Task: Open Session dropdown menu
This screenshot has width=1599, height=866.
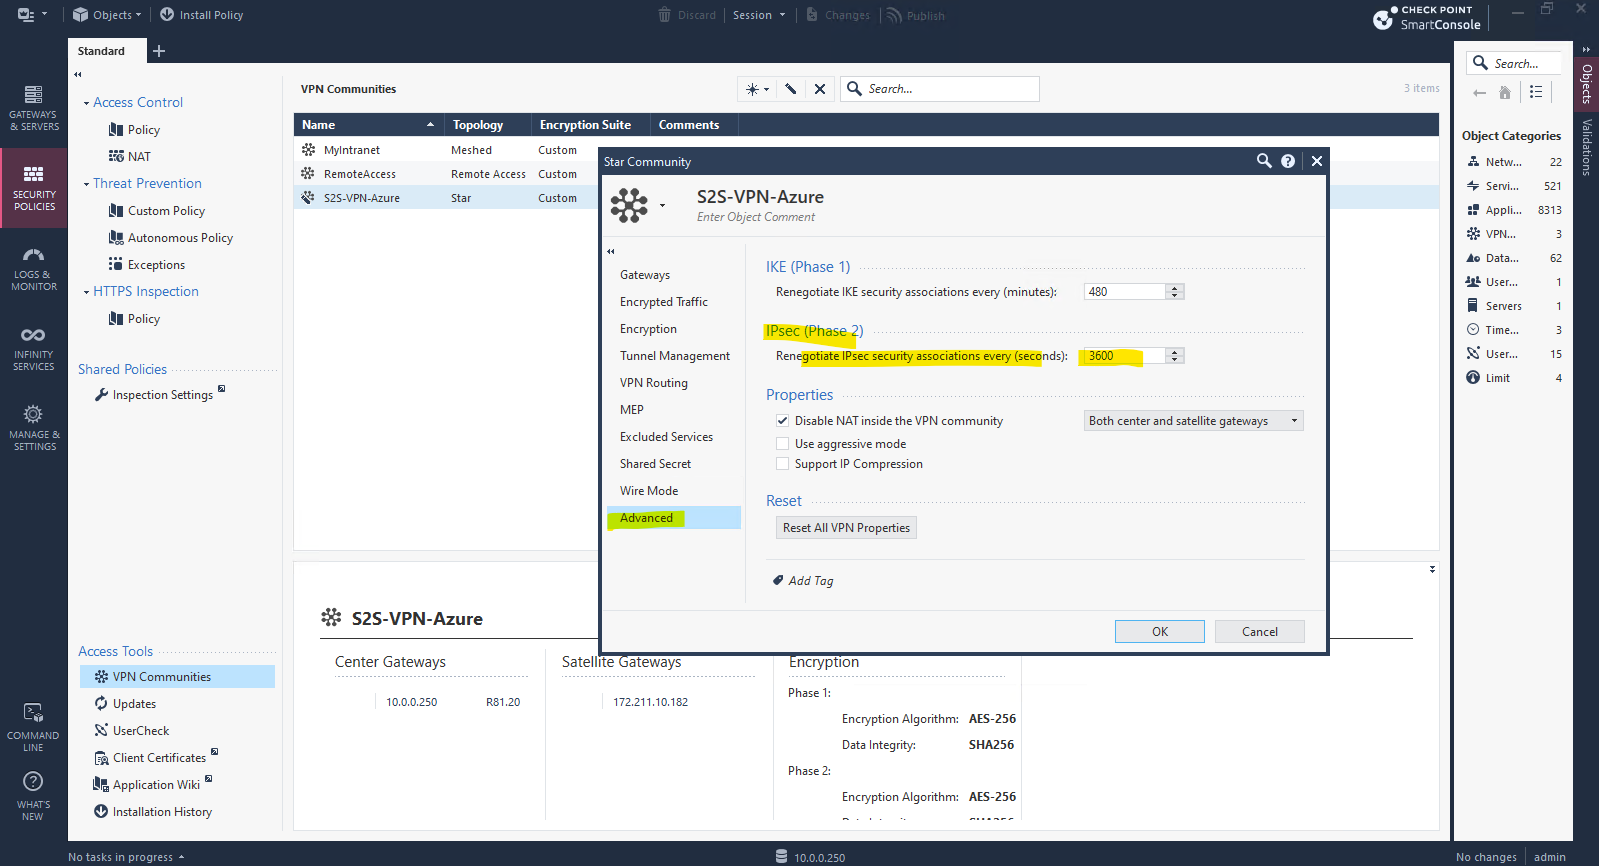Action: point(759,15)
